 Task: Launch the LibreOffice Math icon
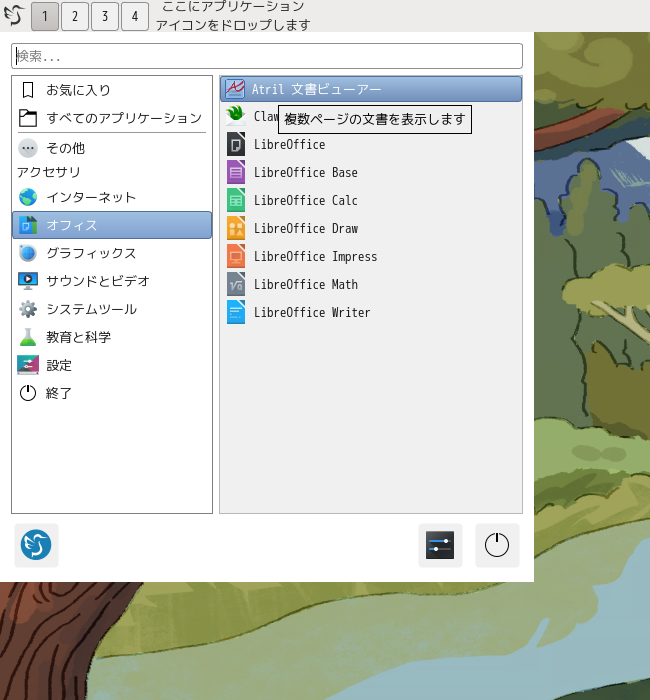click(236, 284)
